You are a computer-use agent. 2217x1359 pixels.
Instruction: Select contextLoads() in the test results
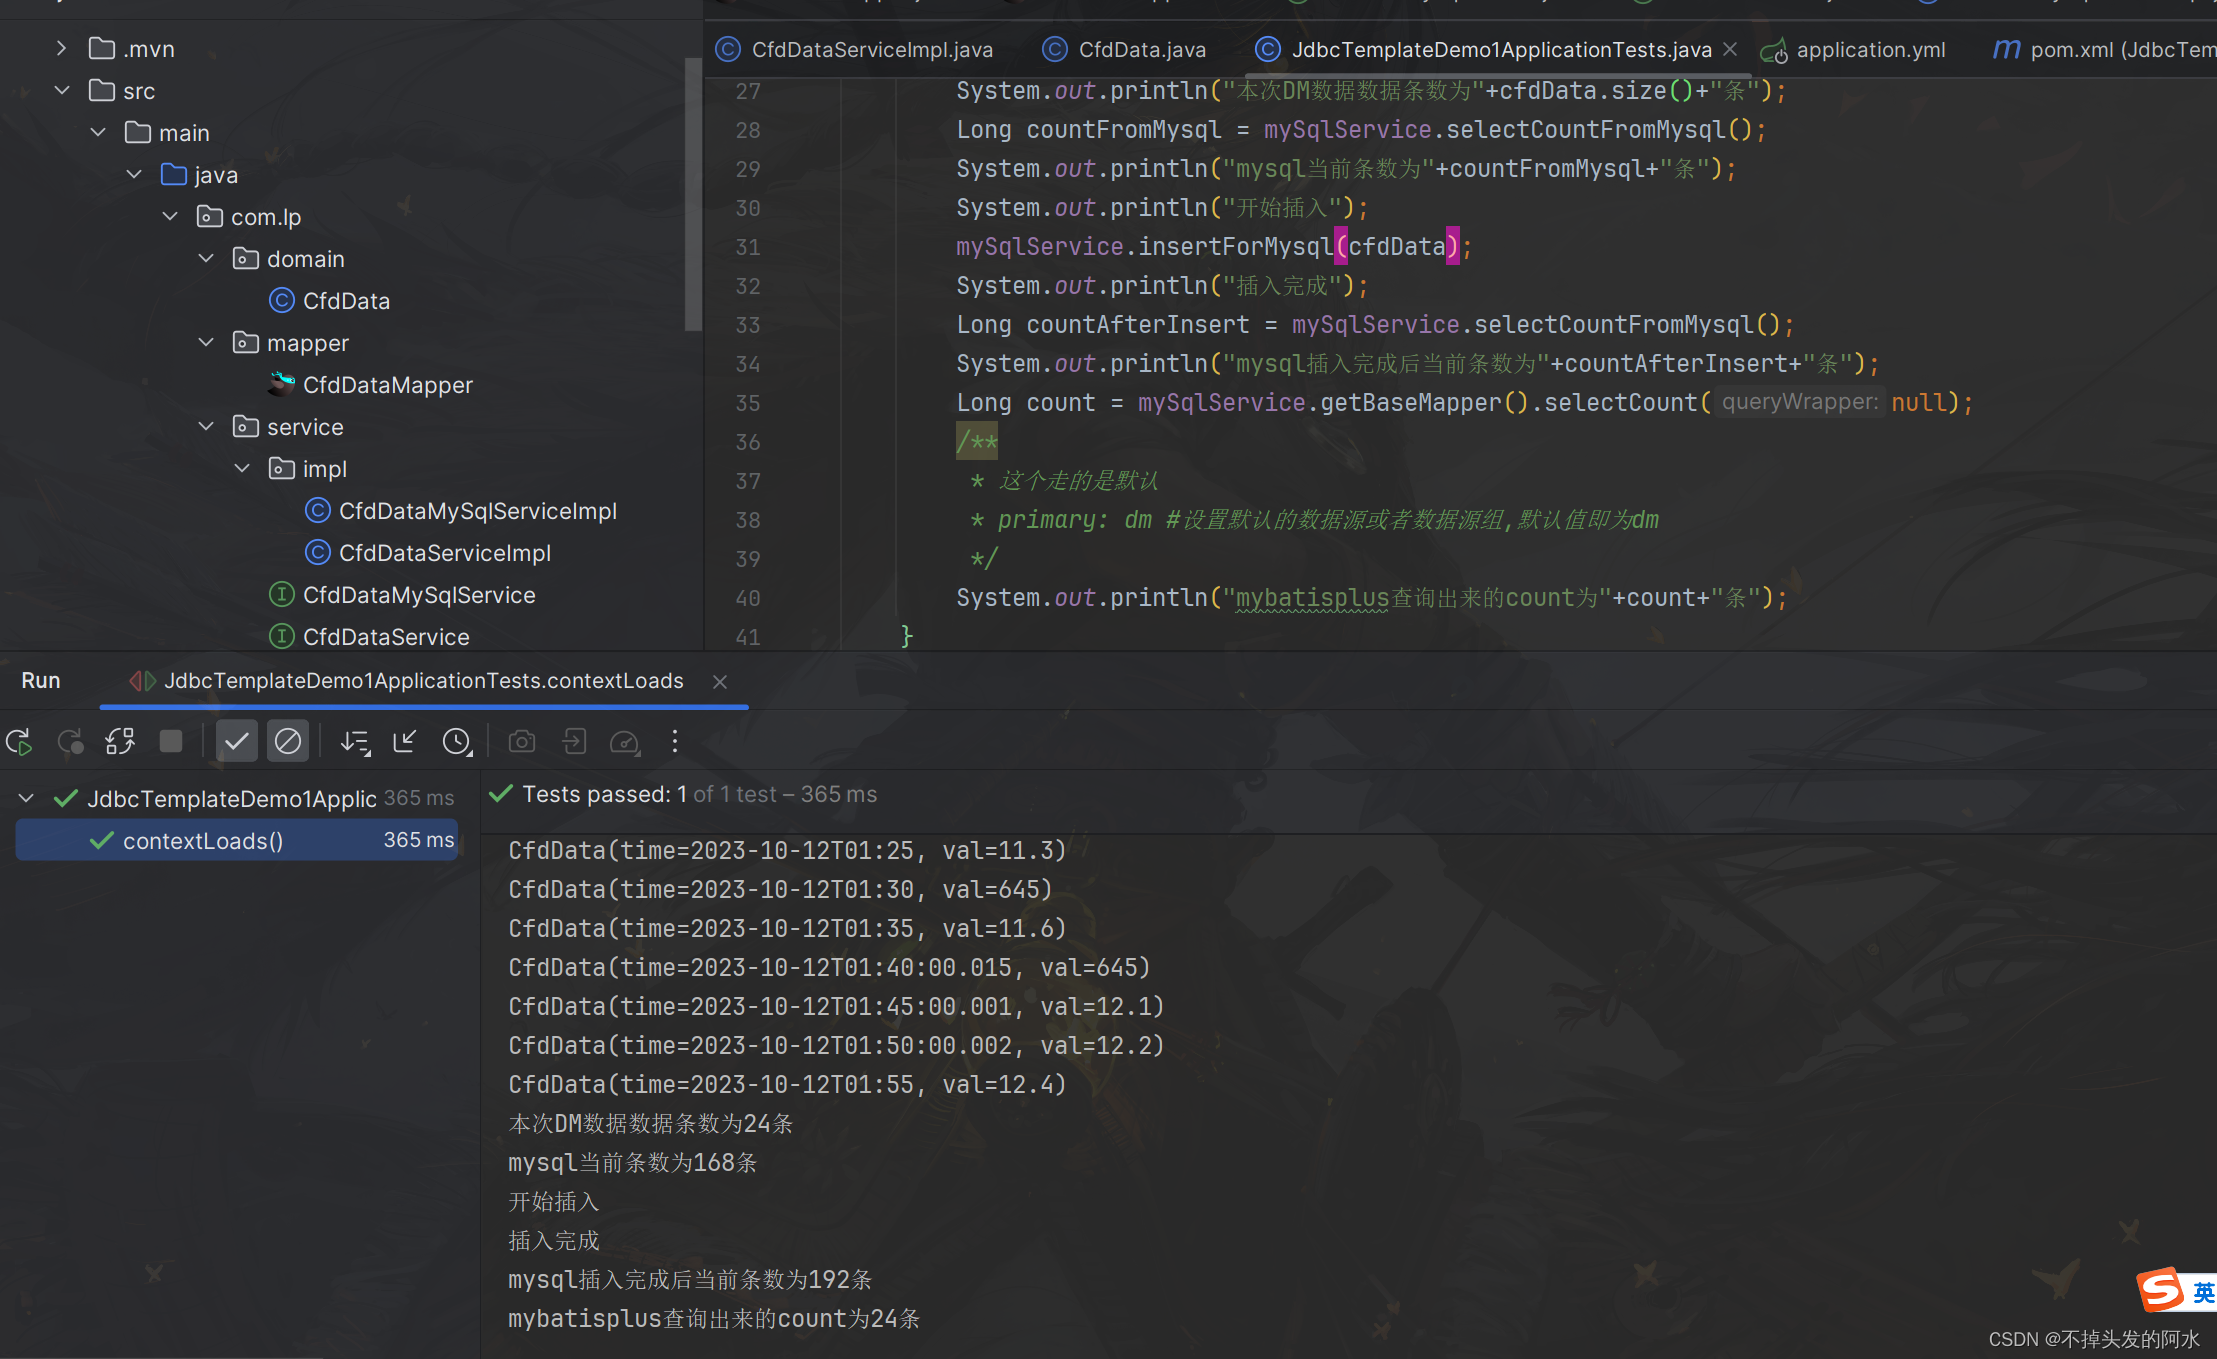203,840
